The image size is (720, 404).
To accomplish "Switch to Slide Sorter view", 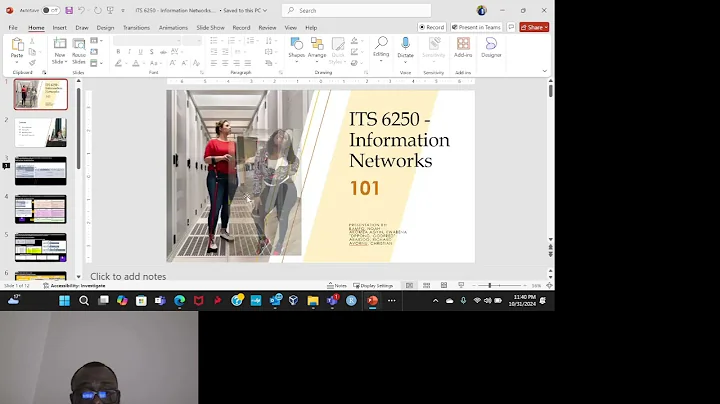I will click(x=427, y=286).
